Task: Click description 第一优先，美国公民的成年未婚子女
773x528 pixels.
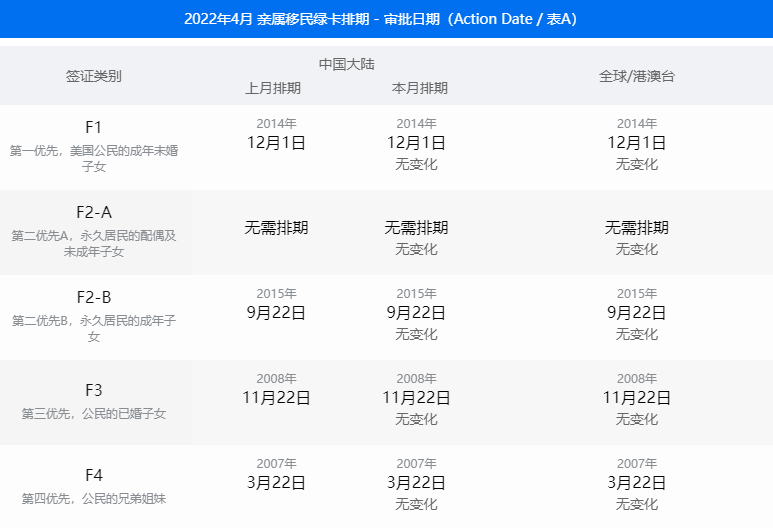Action: click(94, 158)
